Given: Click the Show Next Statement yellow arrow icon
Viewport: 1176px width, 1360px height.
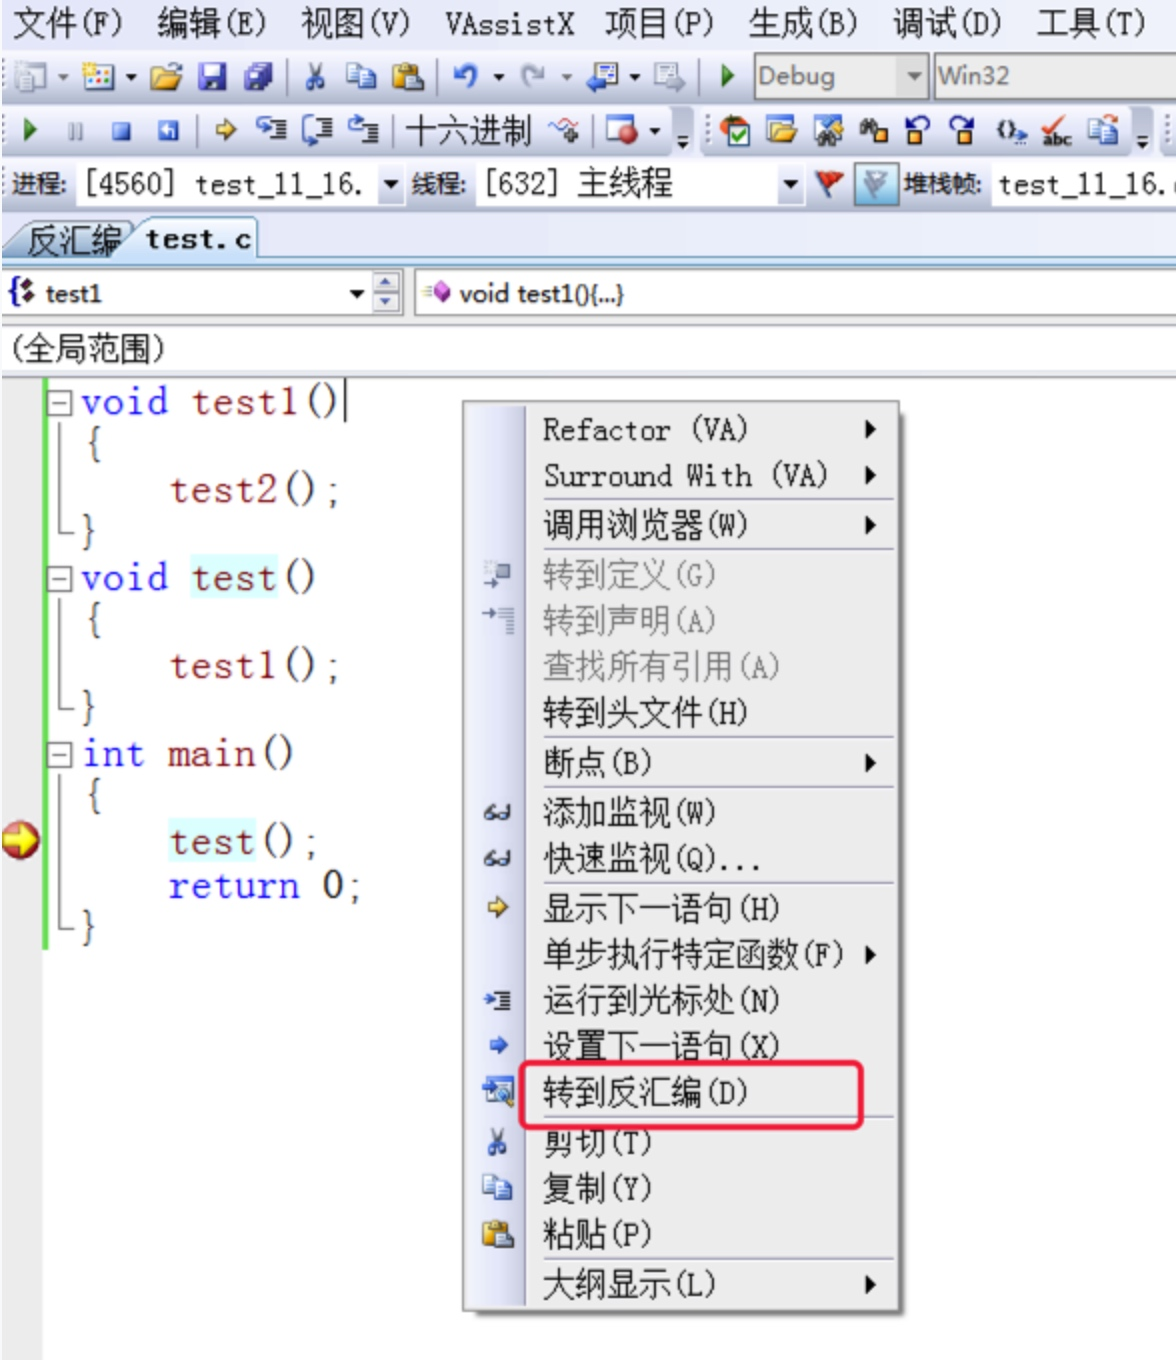Looking at the screenshot, I should tap(225, 130).
